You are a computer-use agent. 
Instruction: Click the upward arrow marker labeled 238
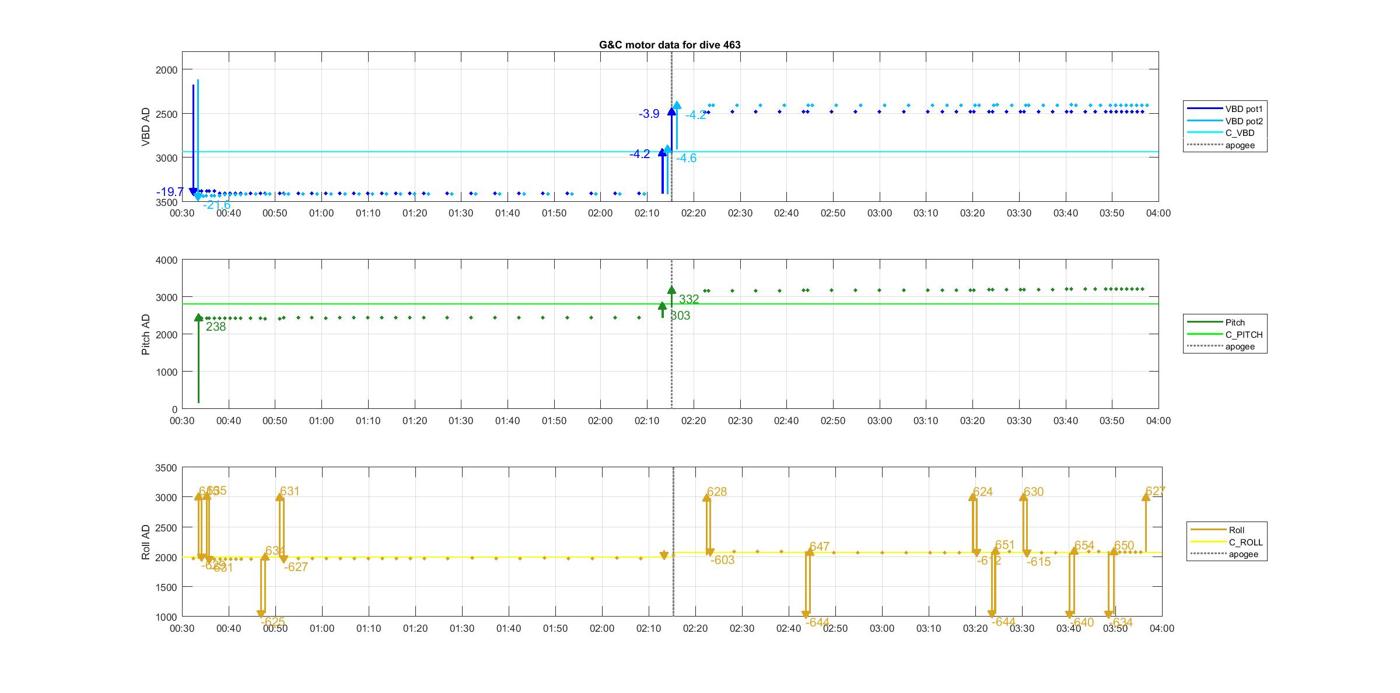click(198, 318)
